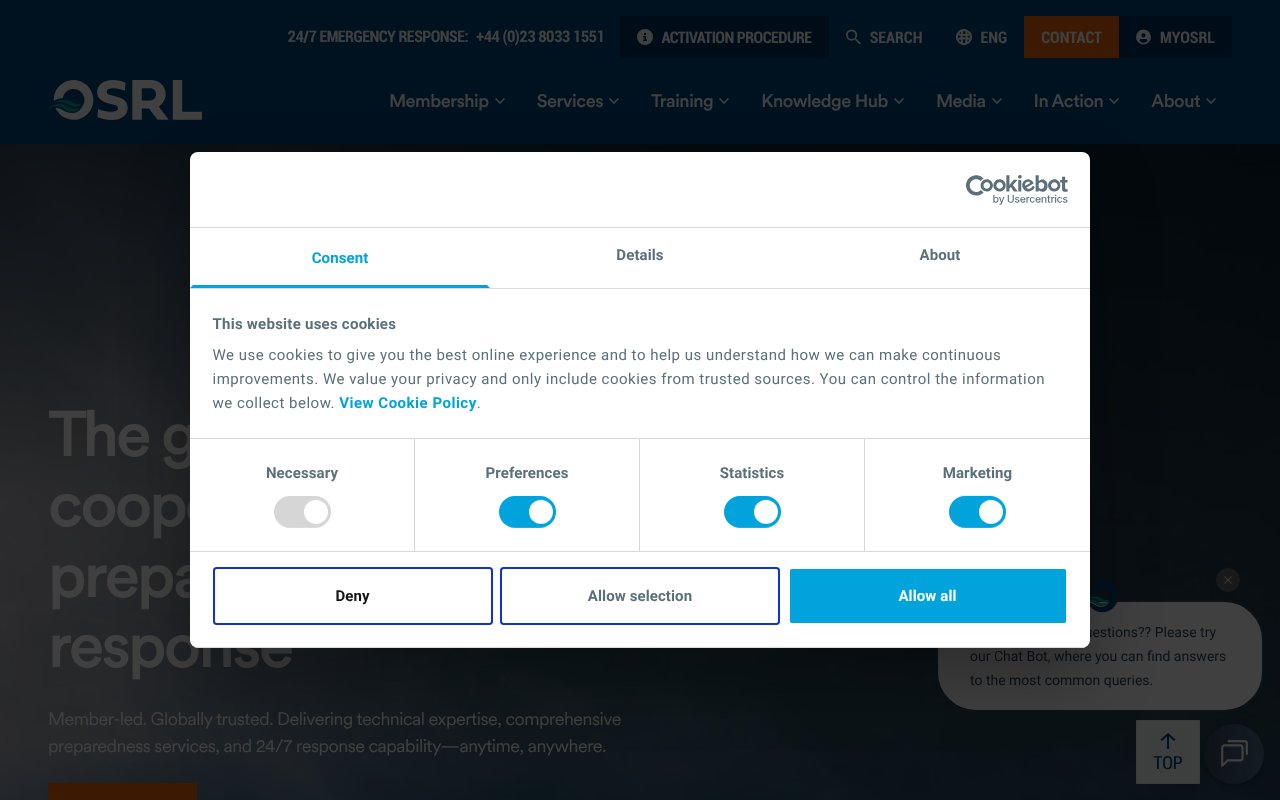Open the chat bot bubble icon

click(1234, 754)
